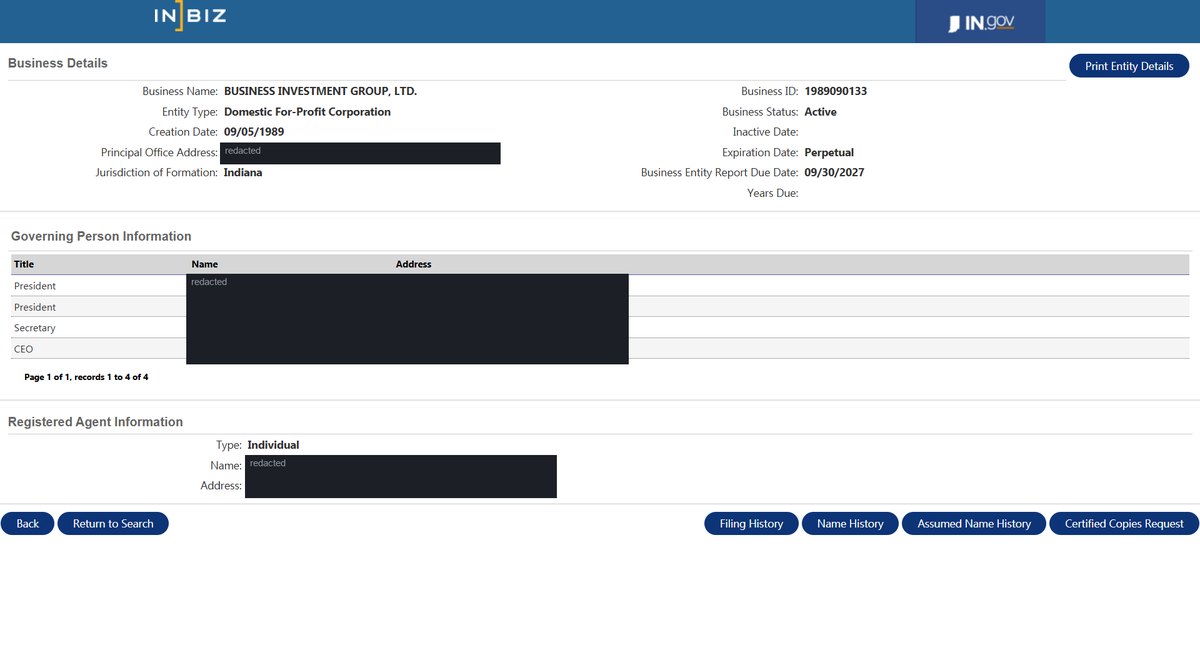The height and width of the screenshot is (645, 1200).
Task: View Assumed Name History
Action: tap(974, 523)
